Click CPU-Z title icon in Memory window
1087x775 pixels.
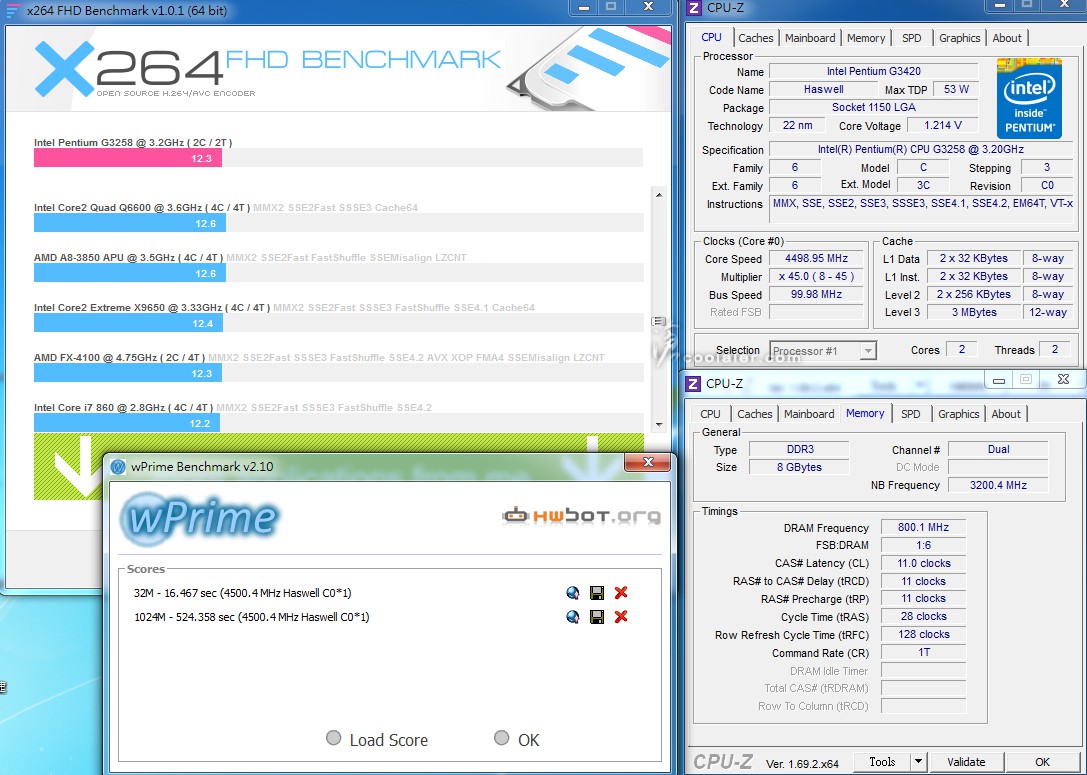pyautogui.click(x=693, y=383)
